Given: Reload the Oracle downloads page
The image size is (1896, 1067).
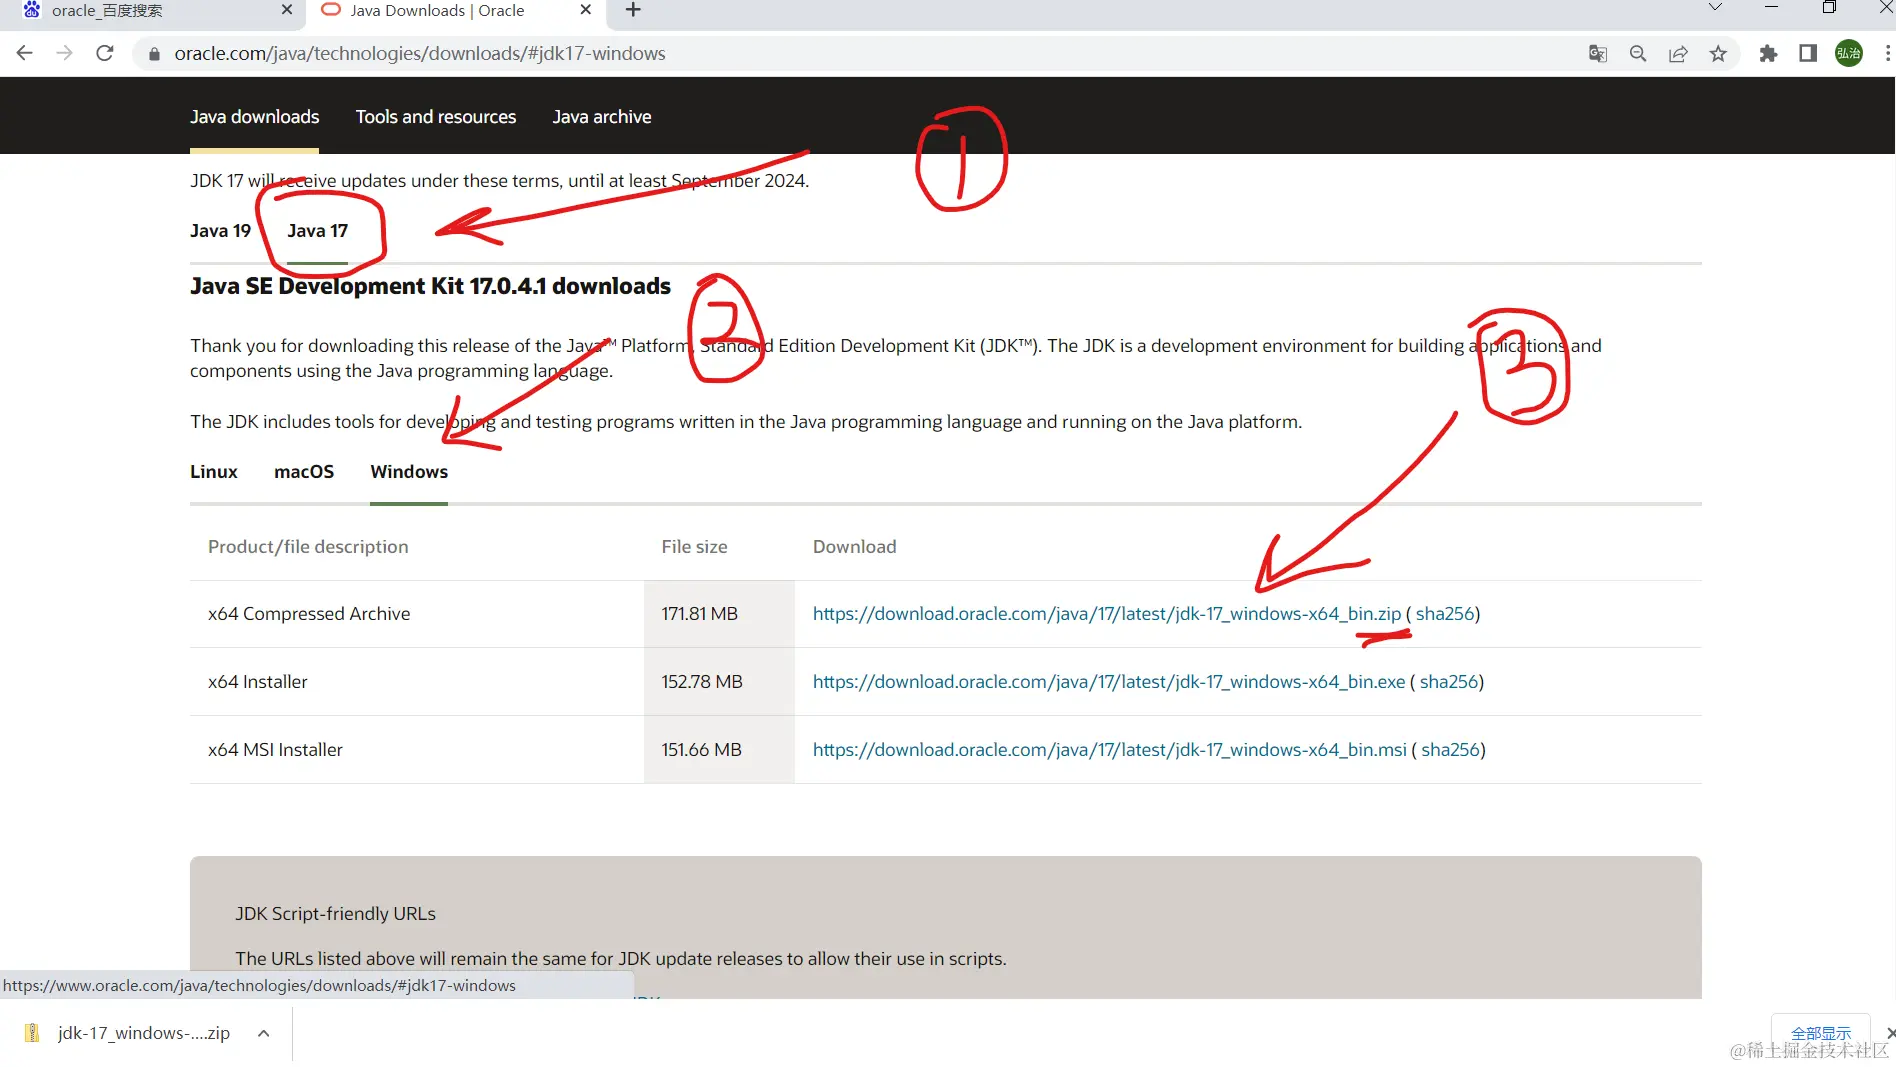Looking at the screenshot, I should pos(105,53).
